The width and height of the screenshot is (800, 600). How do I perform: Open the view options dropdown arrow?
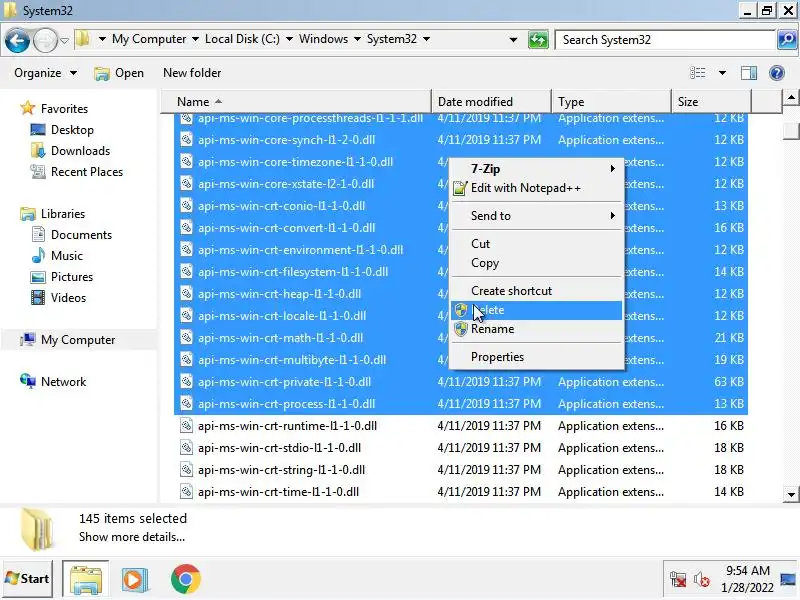(722, 73)
